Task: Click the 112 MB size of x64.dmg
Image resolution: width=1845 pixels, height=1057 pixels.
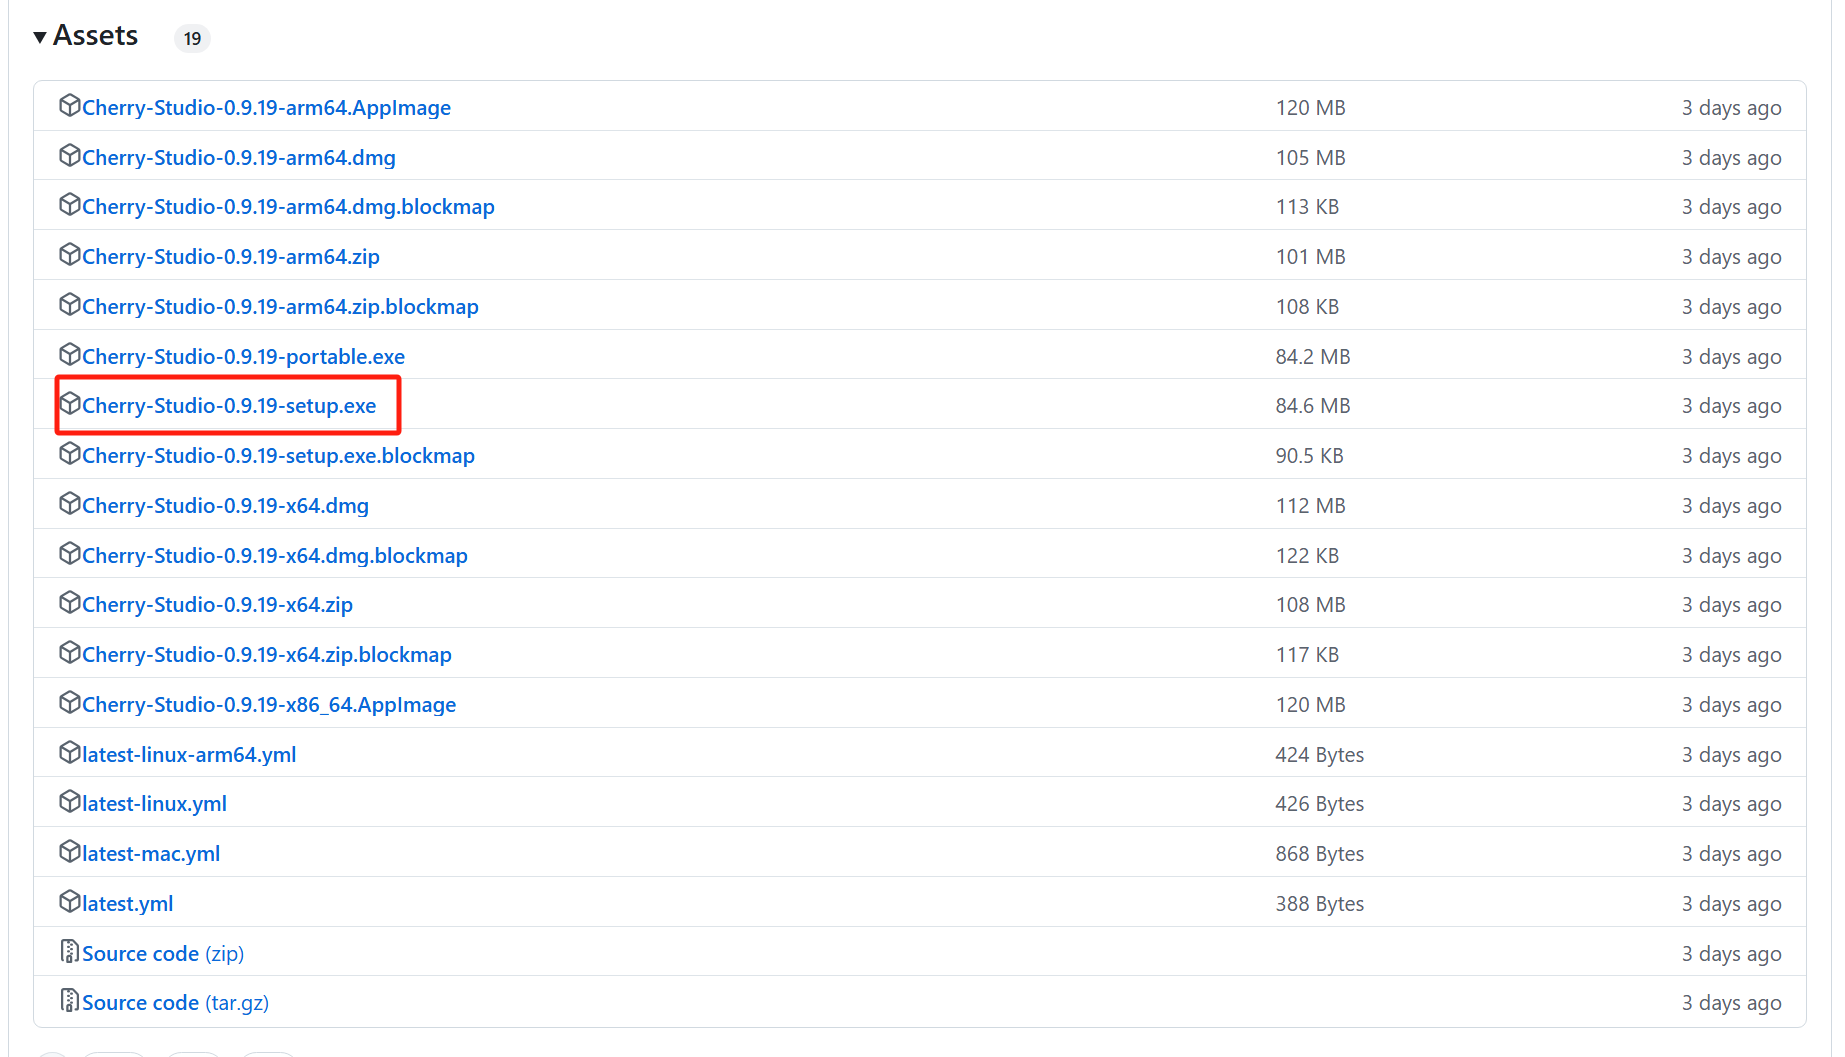Action: tap(1310, 505)
